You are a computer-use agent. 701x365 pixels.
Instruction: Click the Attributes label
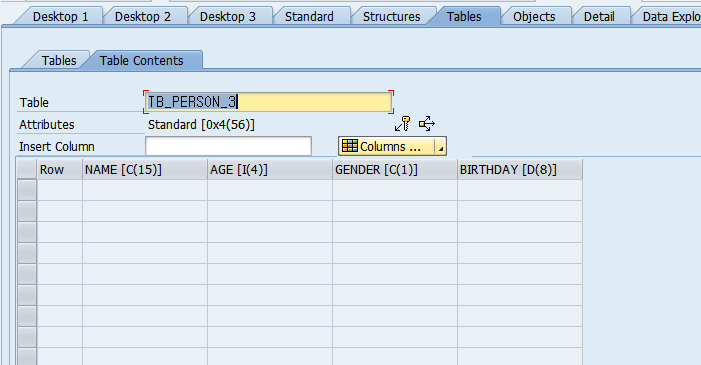(46, 124)
